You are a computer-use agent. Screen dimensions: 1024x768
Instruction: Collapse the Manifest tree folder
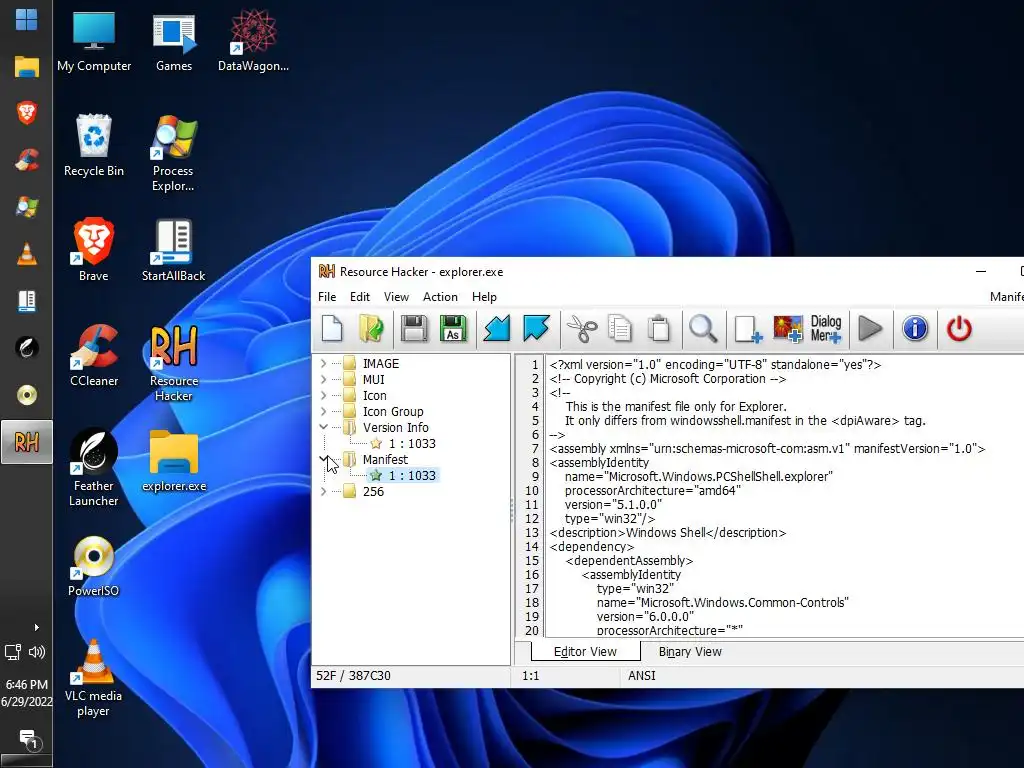tap(323, 459)
